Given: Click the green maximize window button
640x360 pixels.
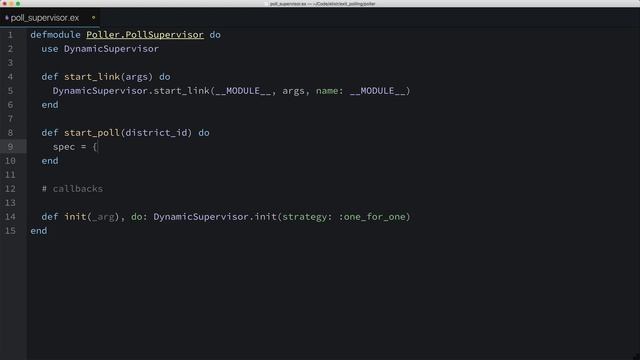Looking at the screenshot, I should pos(18,4).
